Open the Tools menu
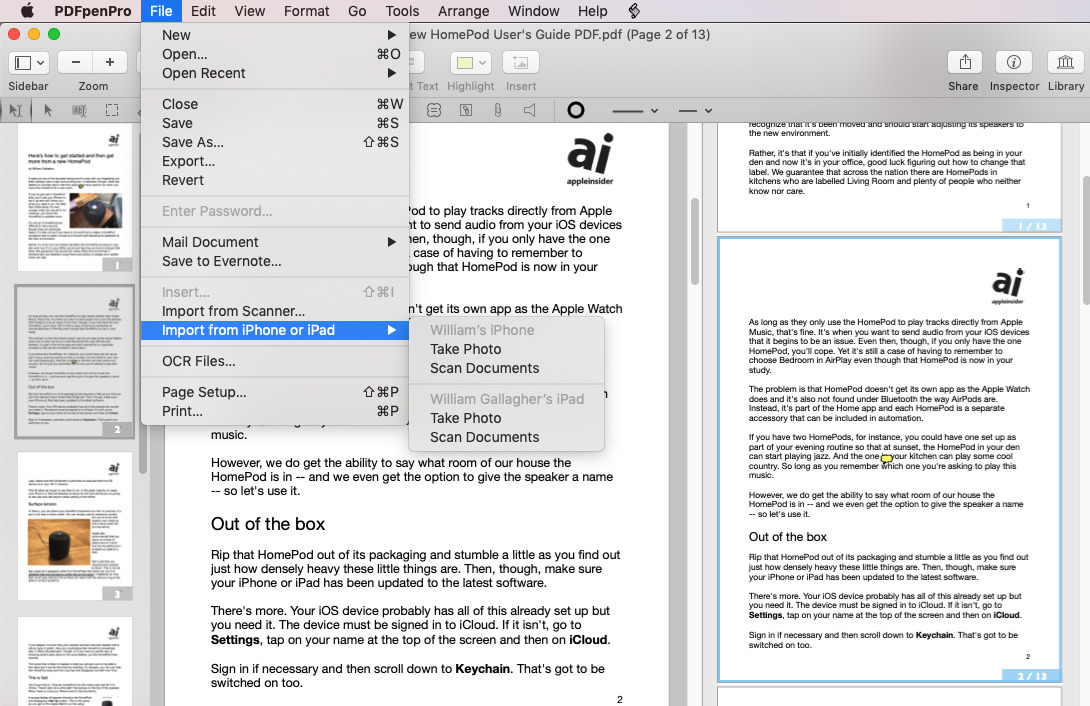This screenshot has width=1090, height=706. click(402, 11)
